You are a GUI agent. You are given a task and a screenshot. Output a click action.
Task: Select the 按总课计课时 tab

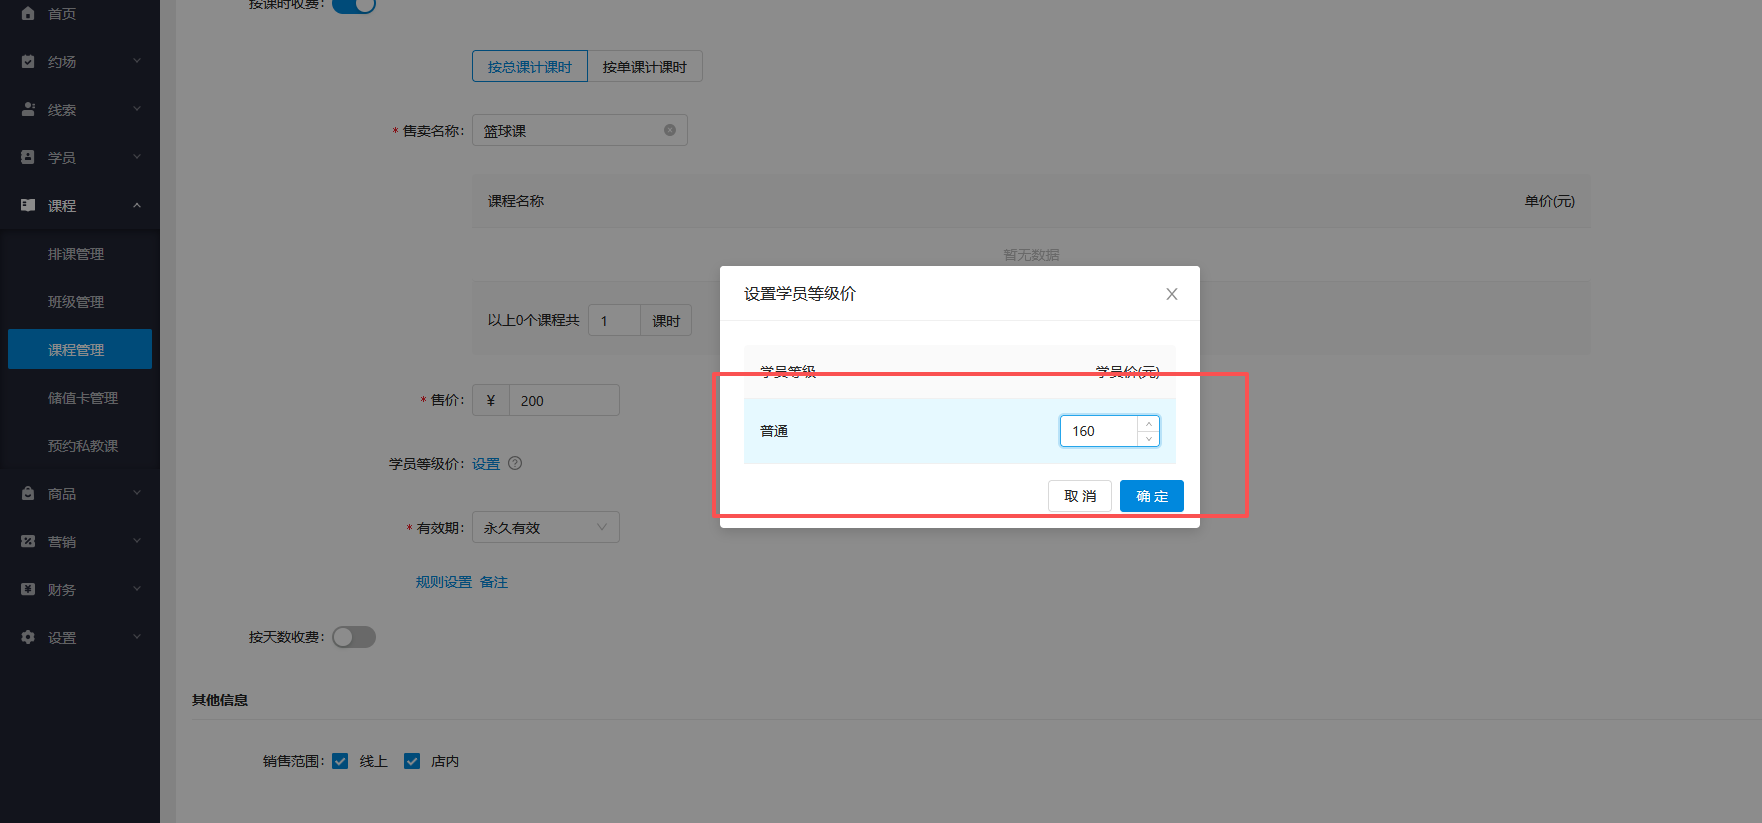[530, 66]
